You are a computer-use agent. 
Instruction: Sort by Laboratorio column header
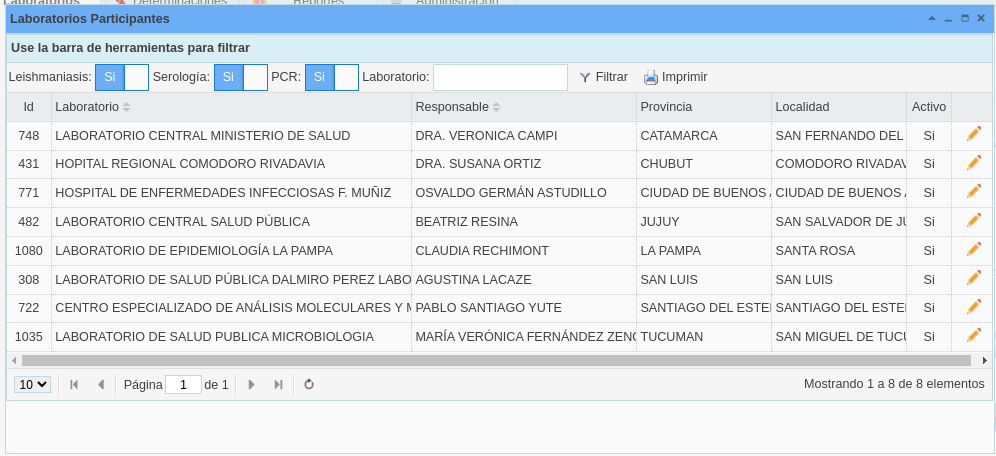click(87, 107)
